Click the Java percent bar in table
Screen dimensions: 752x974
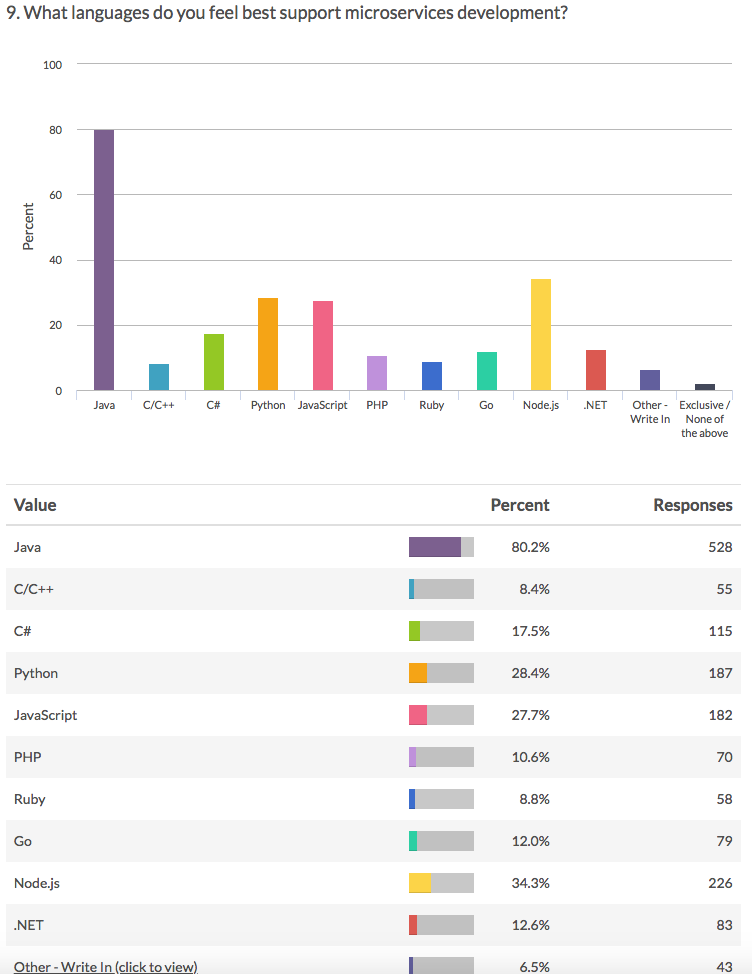click(441, 547)
